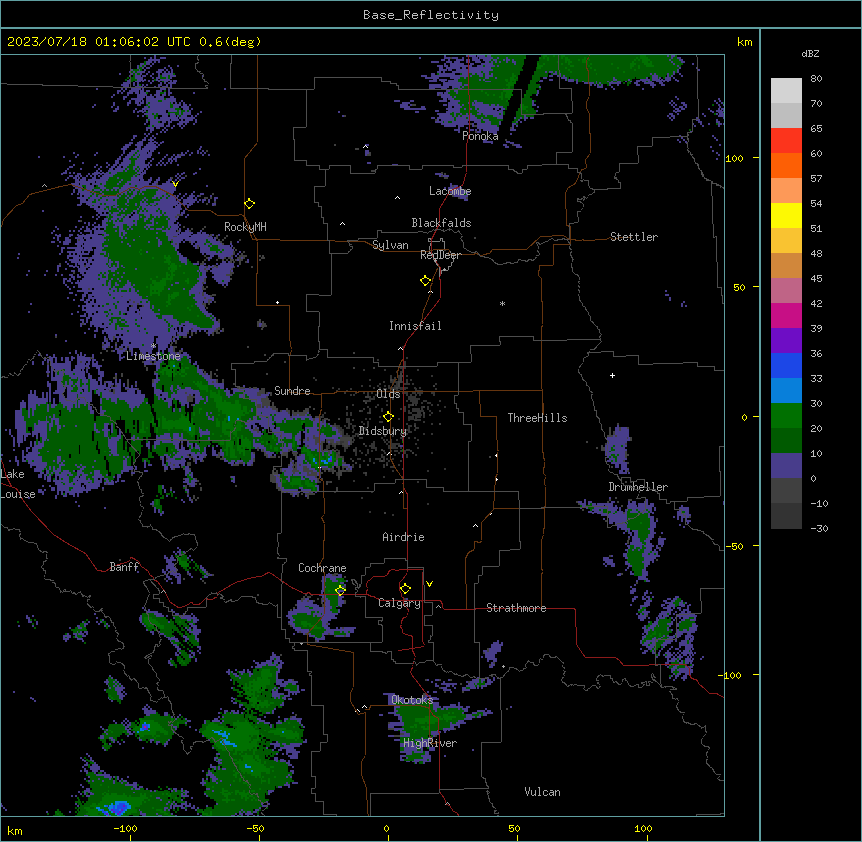Screen dimensions: 862x842
Task: Click the RockyMH label
Action: [x=245, y=227]
